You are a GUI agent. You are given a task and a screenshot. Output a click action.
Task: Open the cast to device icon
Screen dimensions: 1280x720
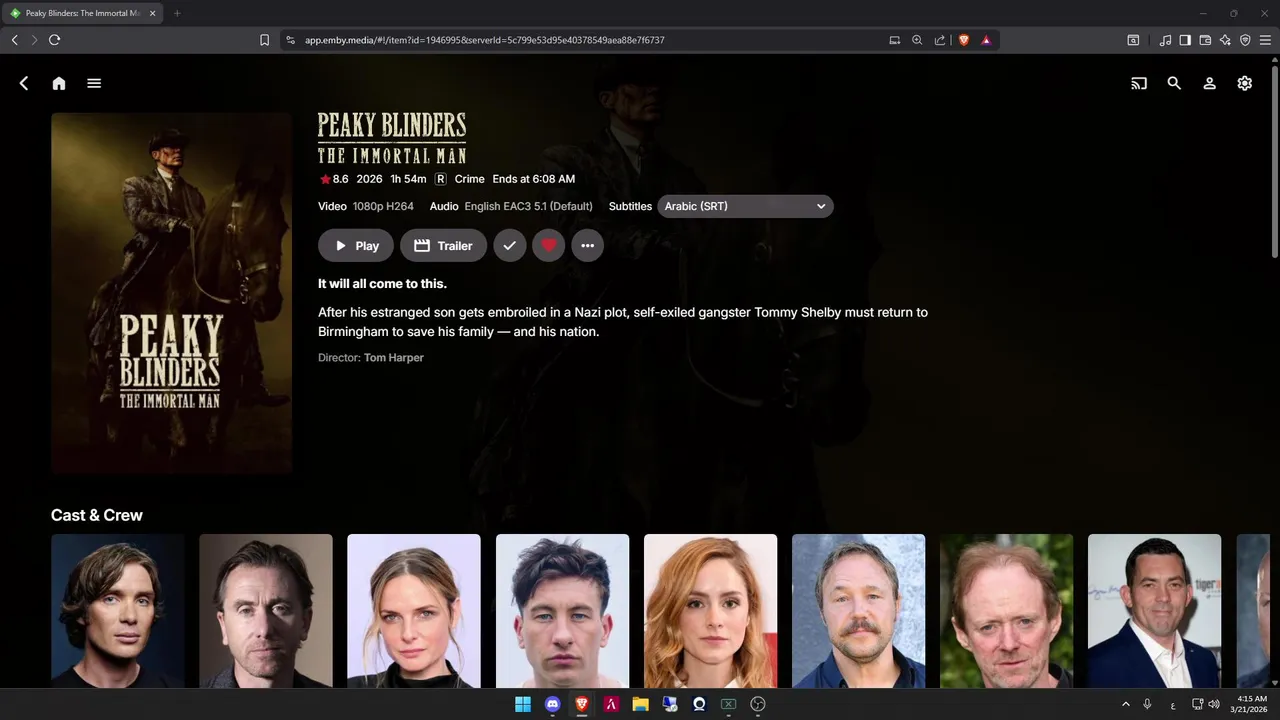pyautogui.click(x=1139, y=84)
